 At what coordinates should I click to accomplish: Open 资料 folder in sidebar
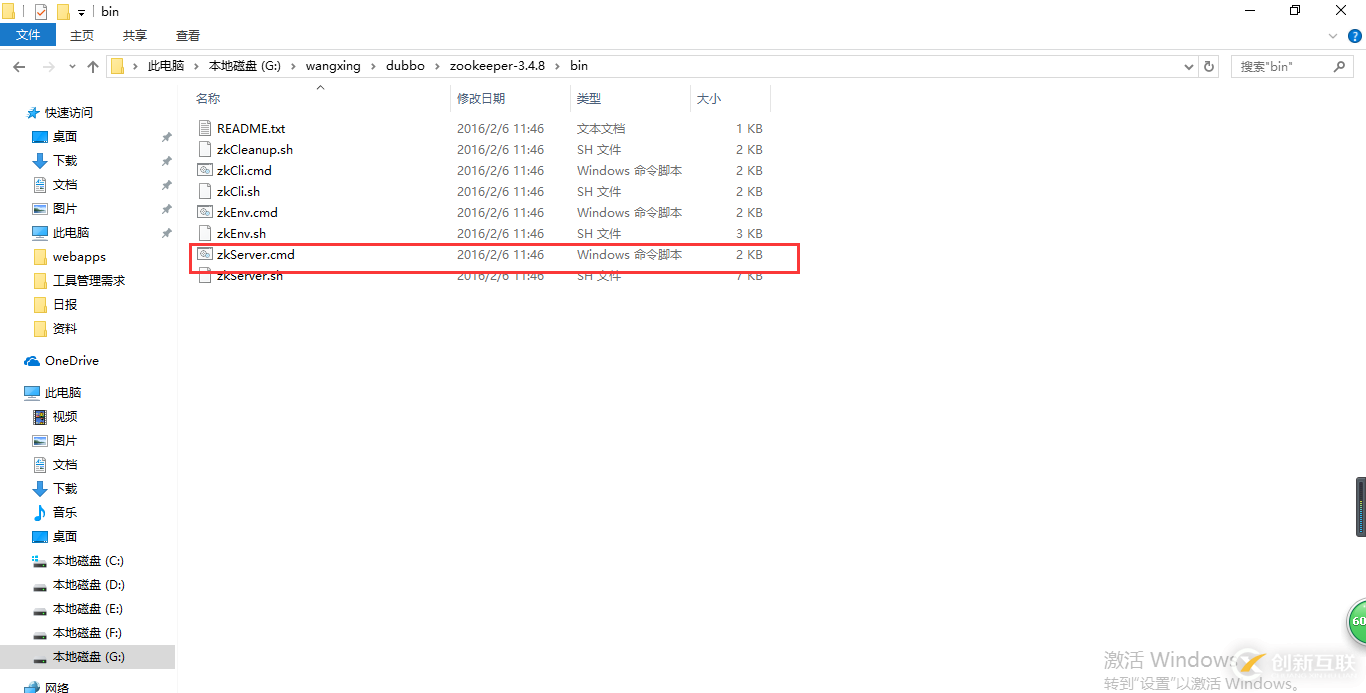(65, 329)
